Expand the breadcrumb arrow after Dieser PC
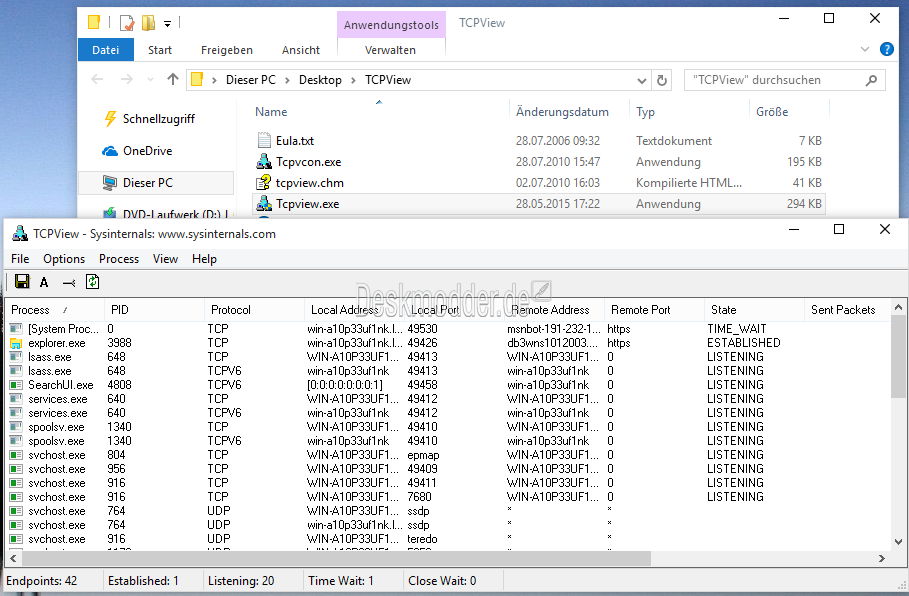This screenshot has height=596, width=909. [287, 80]
